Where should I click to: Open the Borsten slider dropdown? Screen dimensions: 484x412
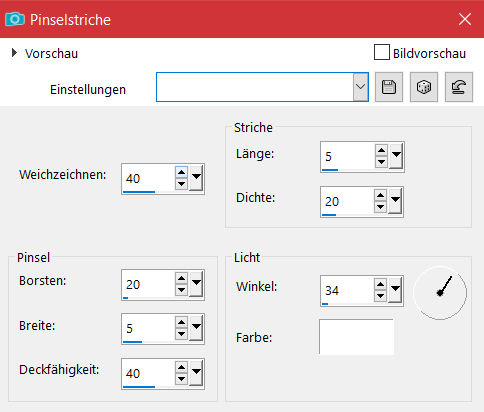[x=196, y=284]
